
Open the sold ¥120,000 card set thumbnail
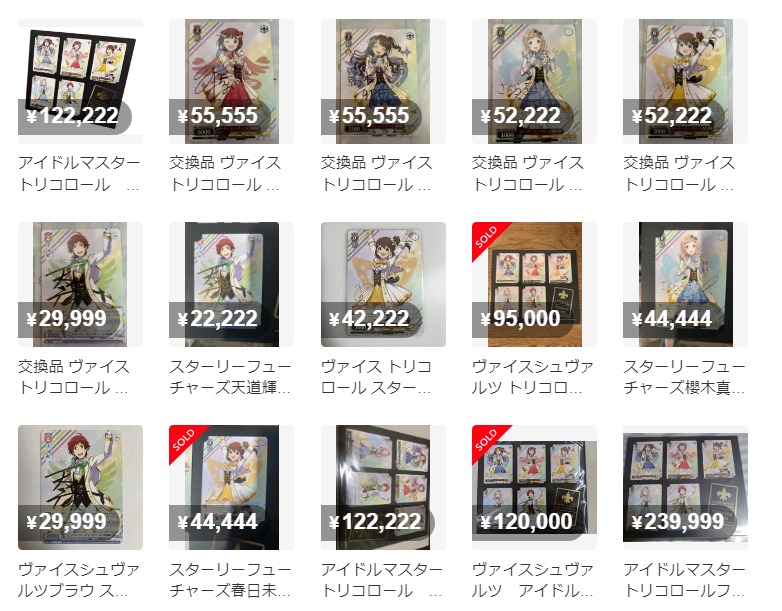534,487
